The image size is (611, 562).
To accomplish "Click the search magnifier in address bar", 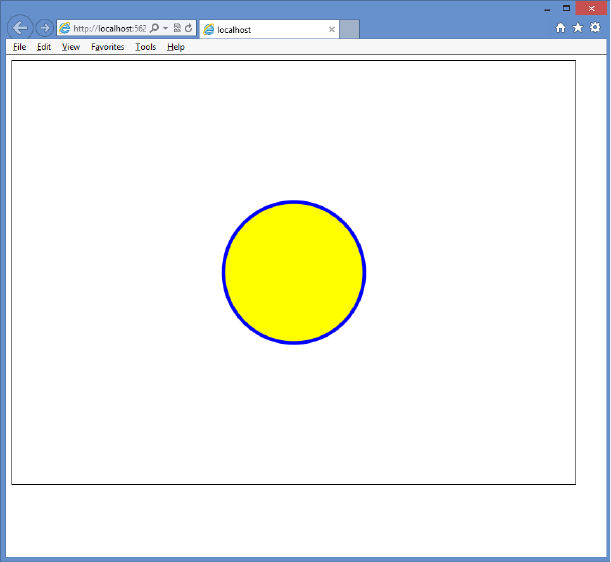I will pos(154,28).
